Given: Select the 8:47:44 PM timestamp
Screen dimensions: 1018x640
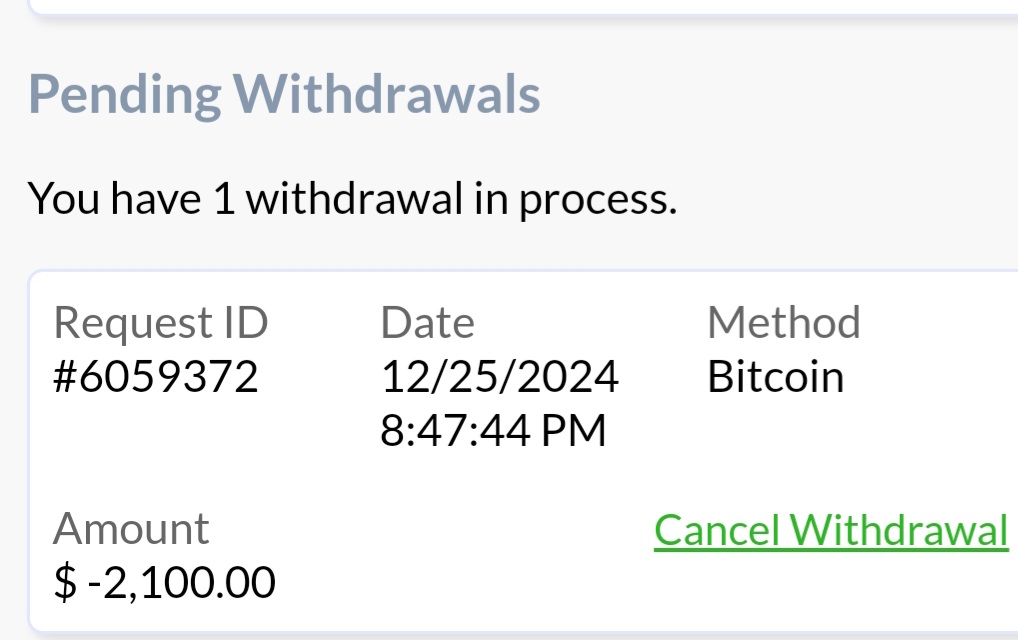Looking at the screenshot, I should coord(493,430).
